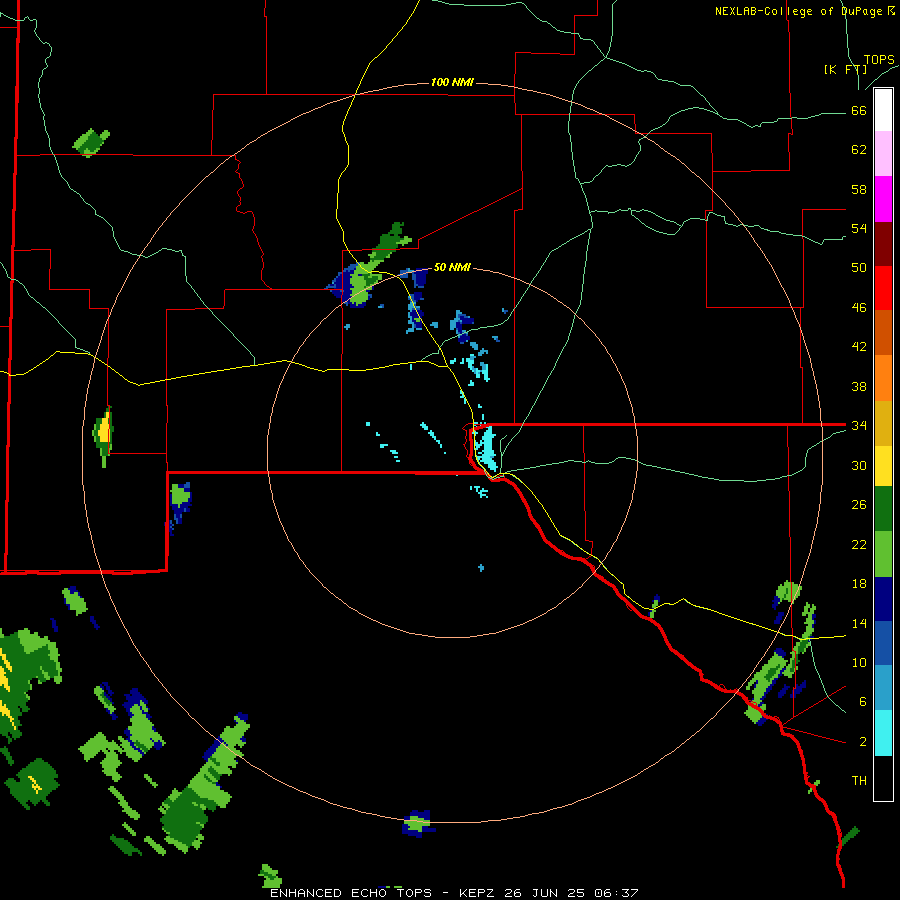This screenshot has height=900, width=900.
Task: Click the ENHANCED ECHO TOPS - KEPZ timestamp caption
Action: (x=454, y=893)
